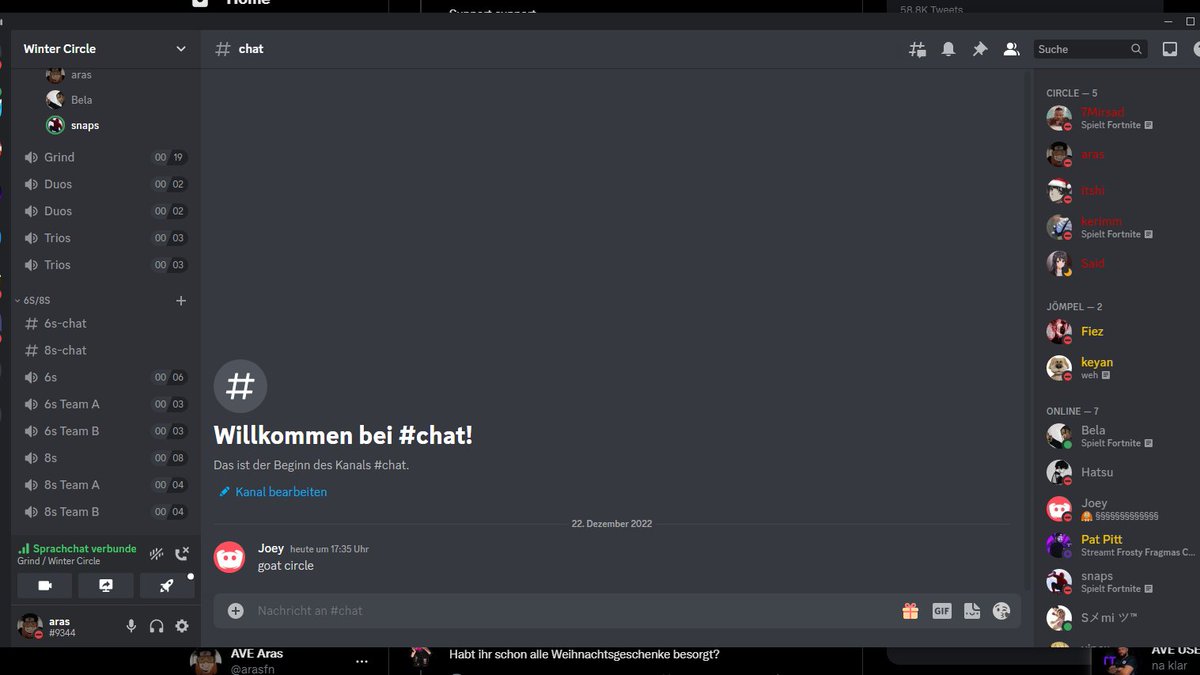Open the Winter Circle server dropdown
The image size is (1200, 675).
[105, 48]
